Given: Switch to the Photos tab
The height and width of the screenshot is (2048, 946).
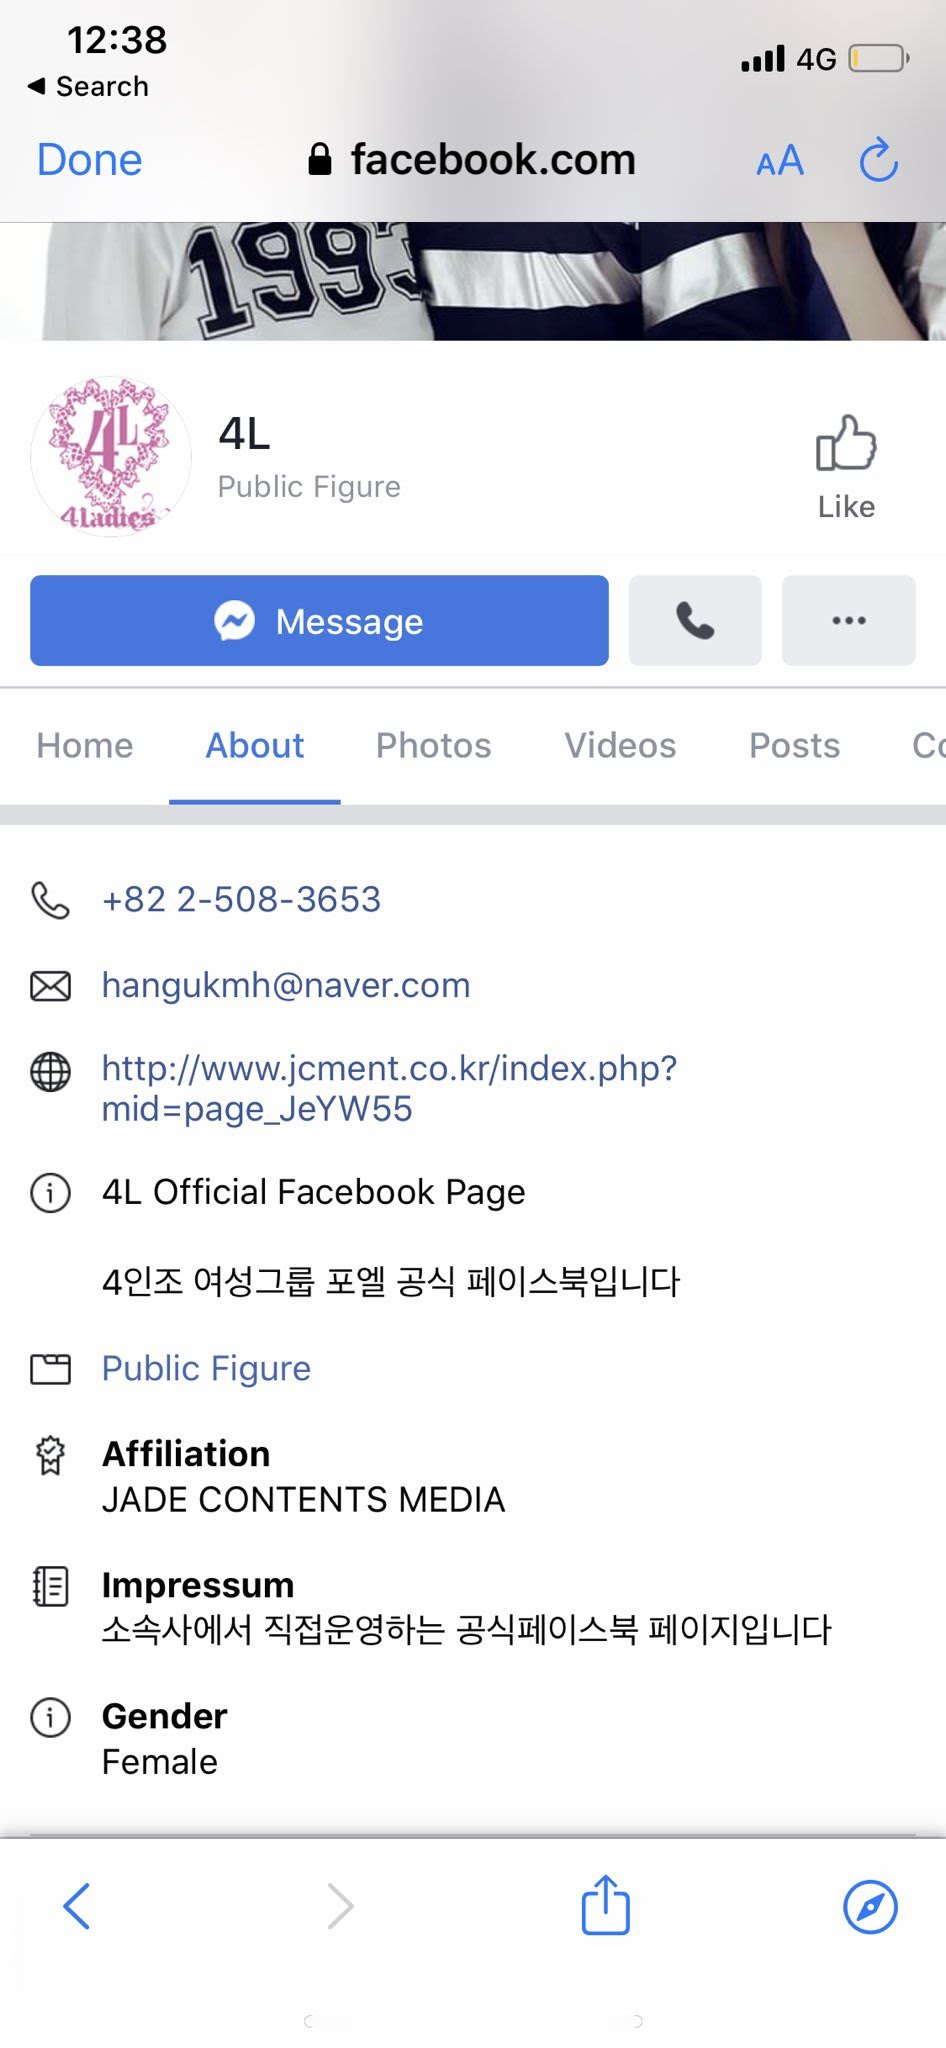Looking at the screenshot, I should pyautogui.click(x=433, y=745).
